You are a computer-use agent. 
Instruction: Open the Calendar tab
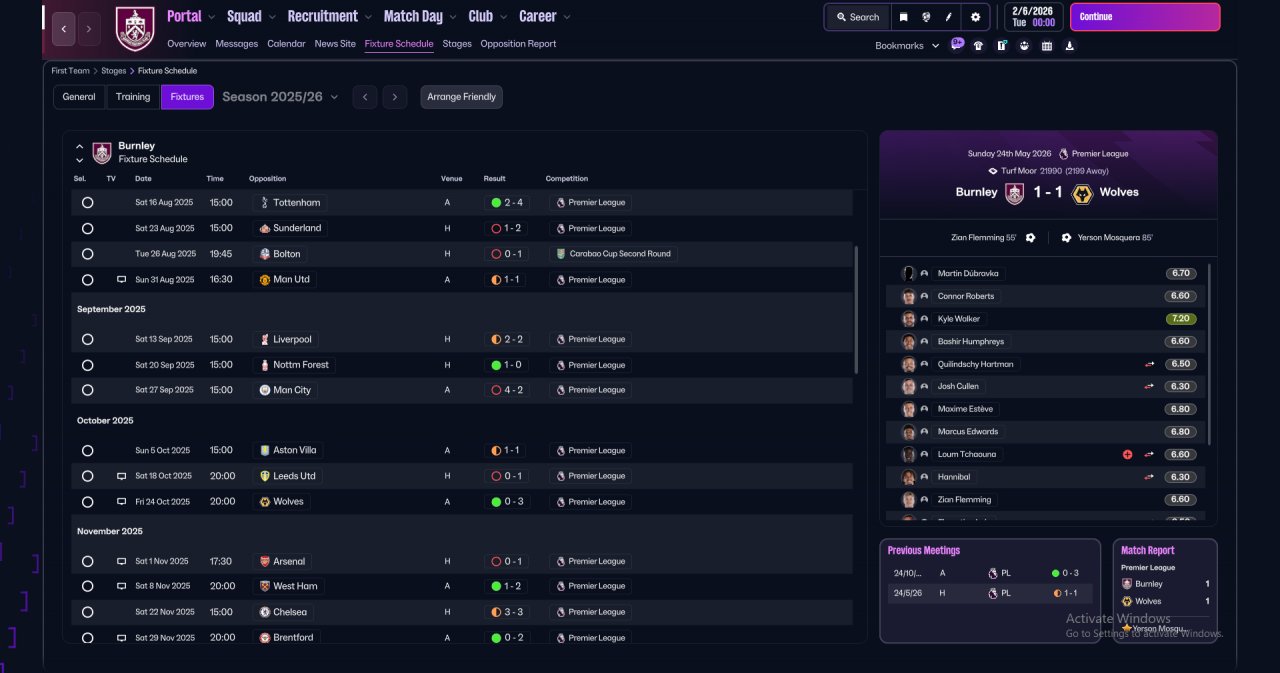(x=287, y=44)
